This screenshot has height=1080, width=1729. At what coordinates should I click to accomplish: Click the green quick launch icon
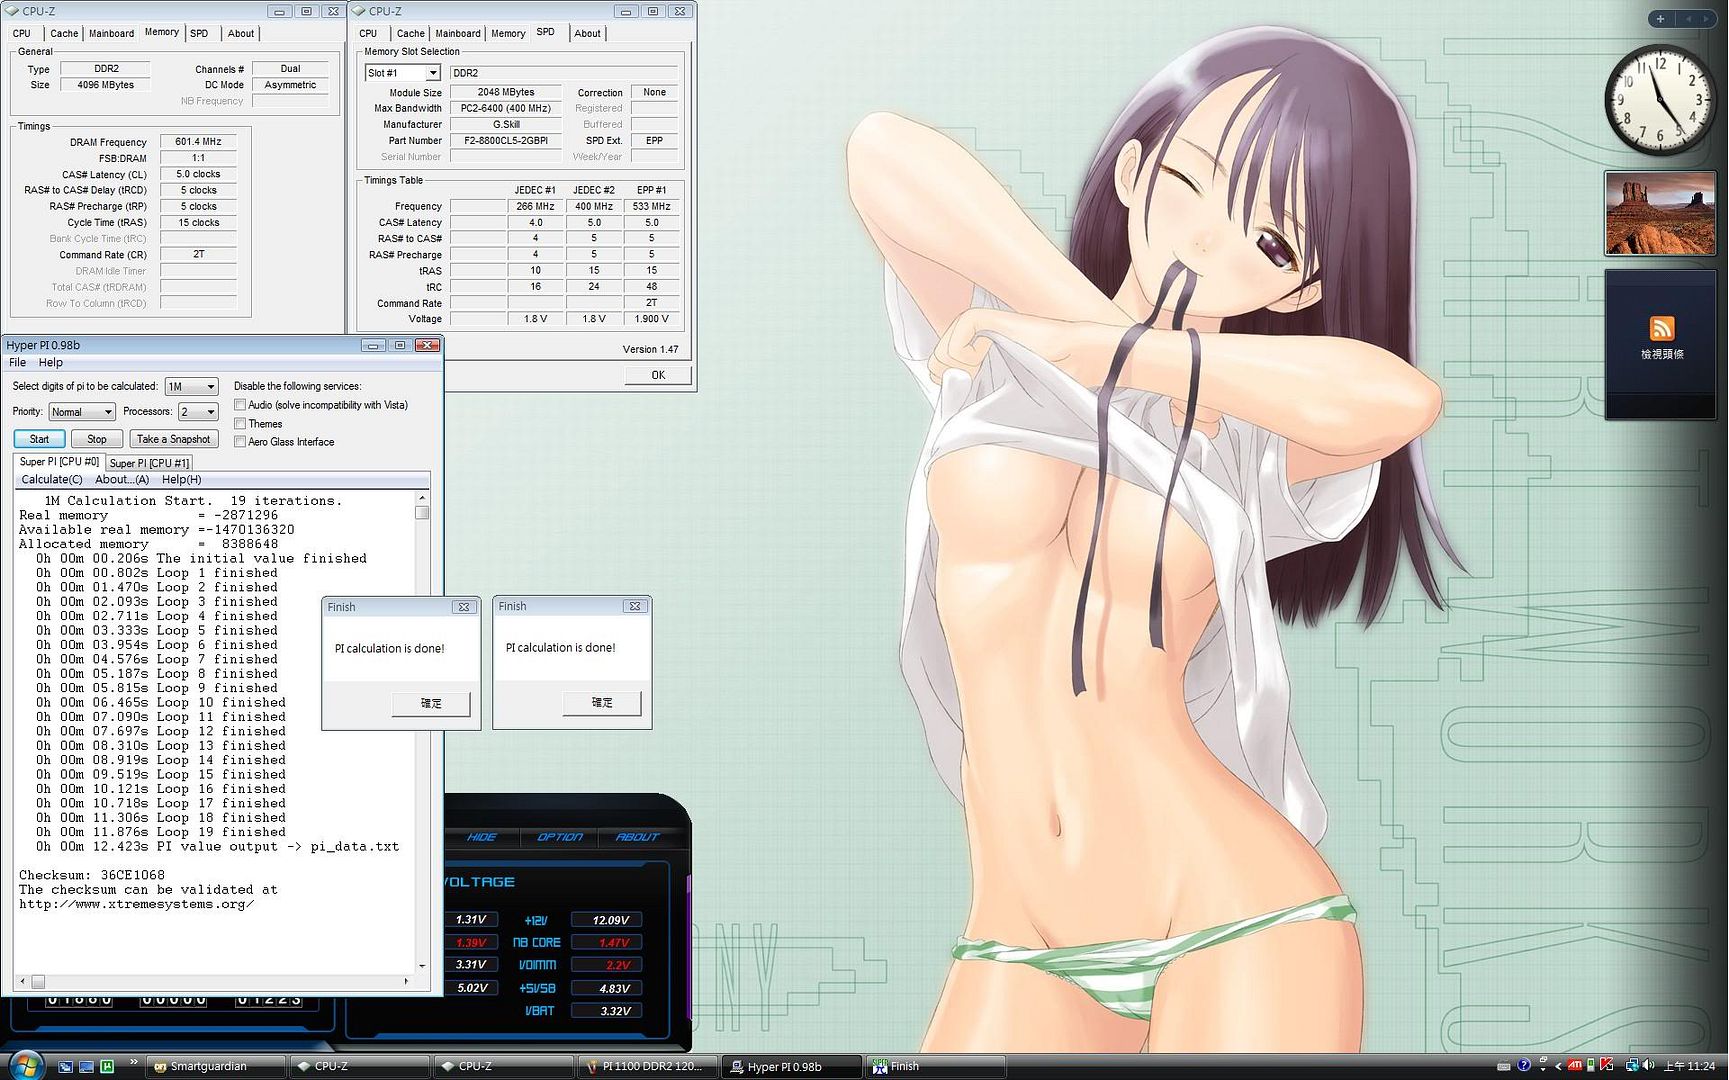point(107,1066)
